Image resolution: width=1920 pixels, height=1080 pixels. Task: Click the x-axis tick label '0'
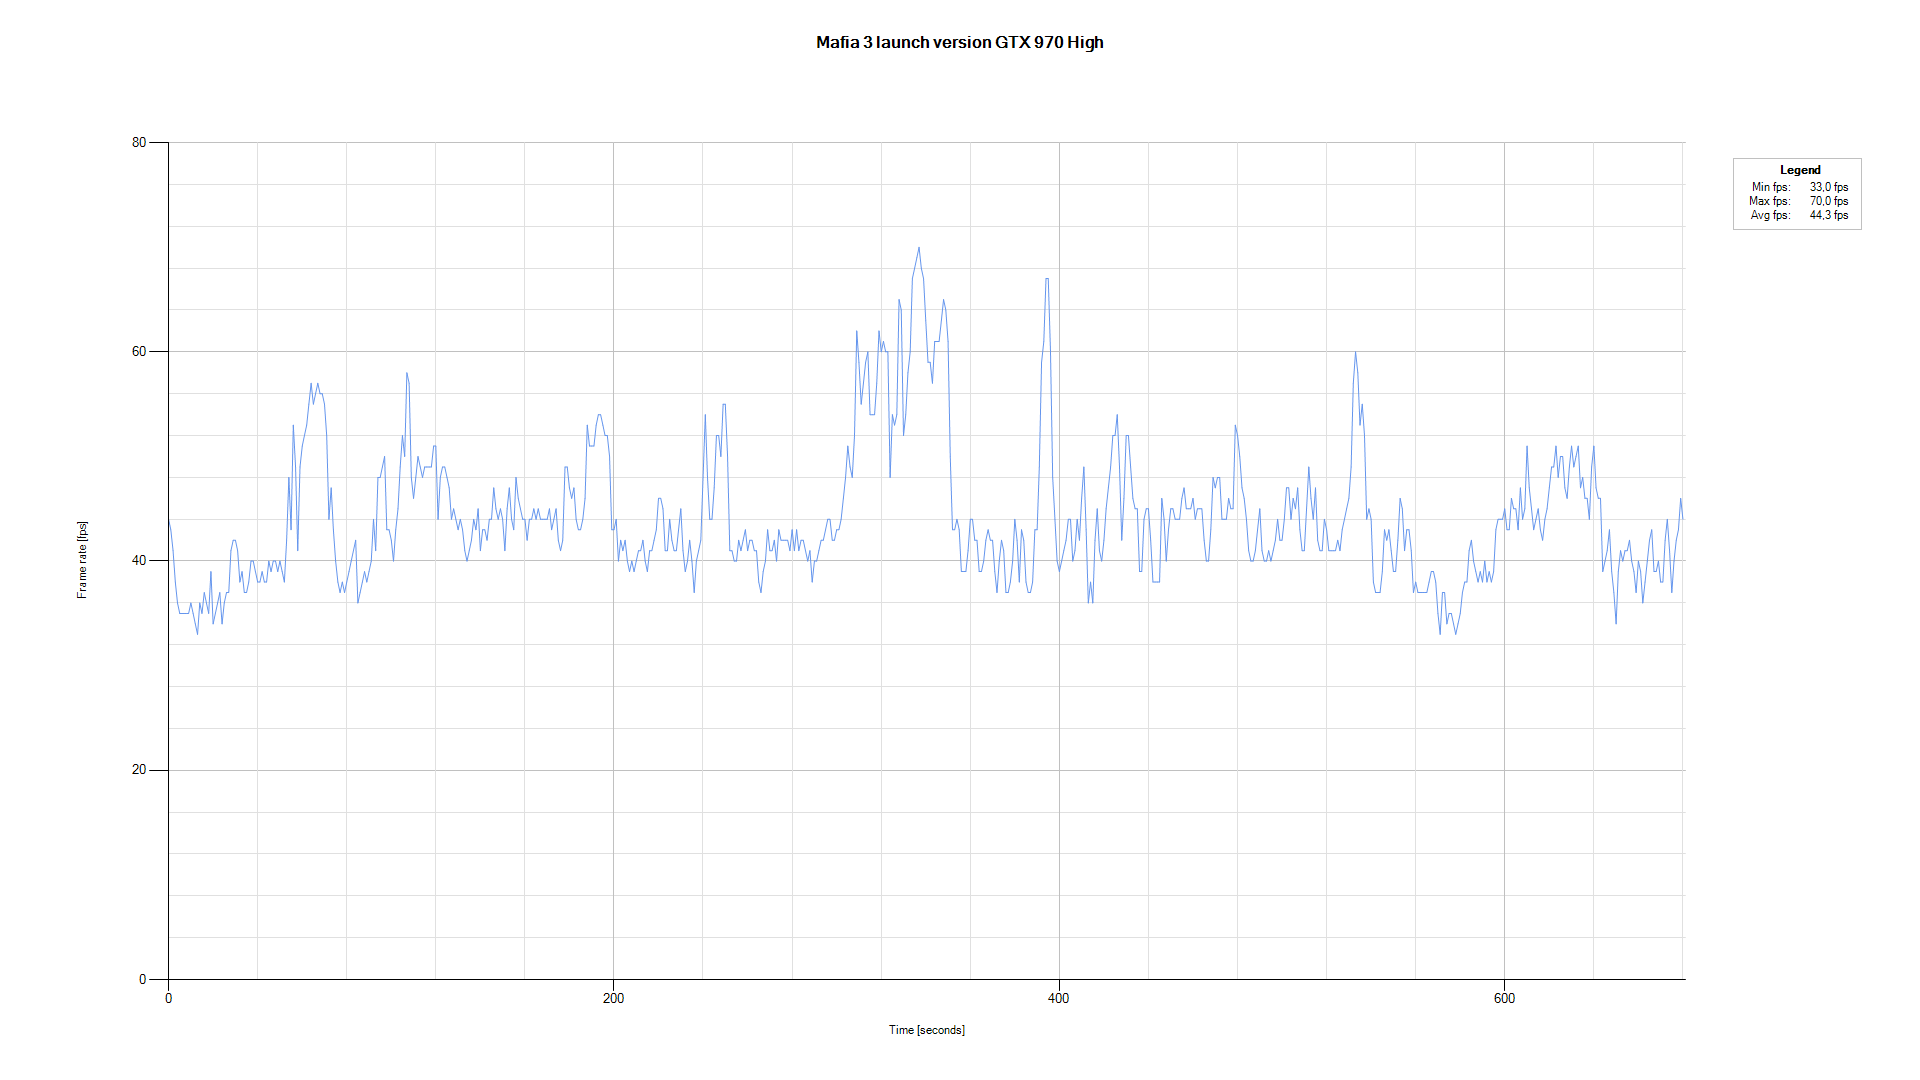click(168, 998)
